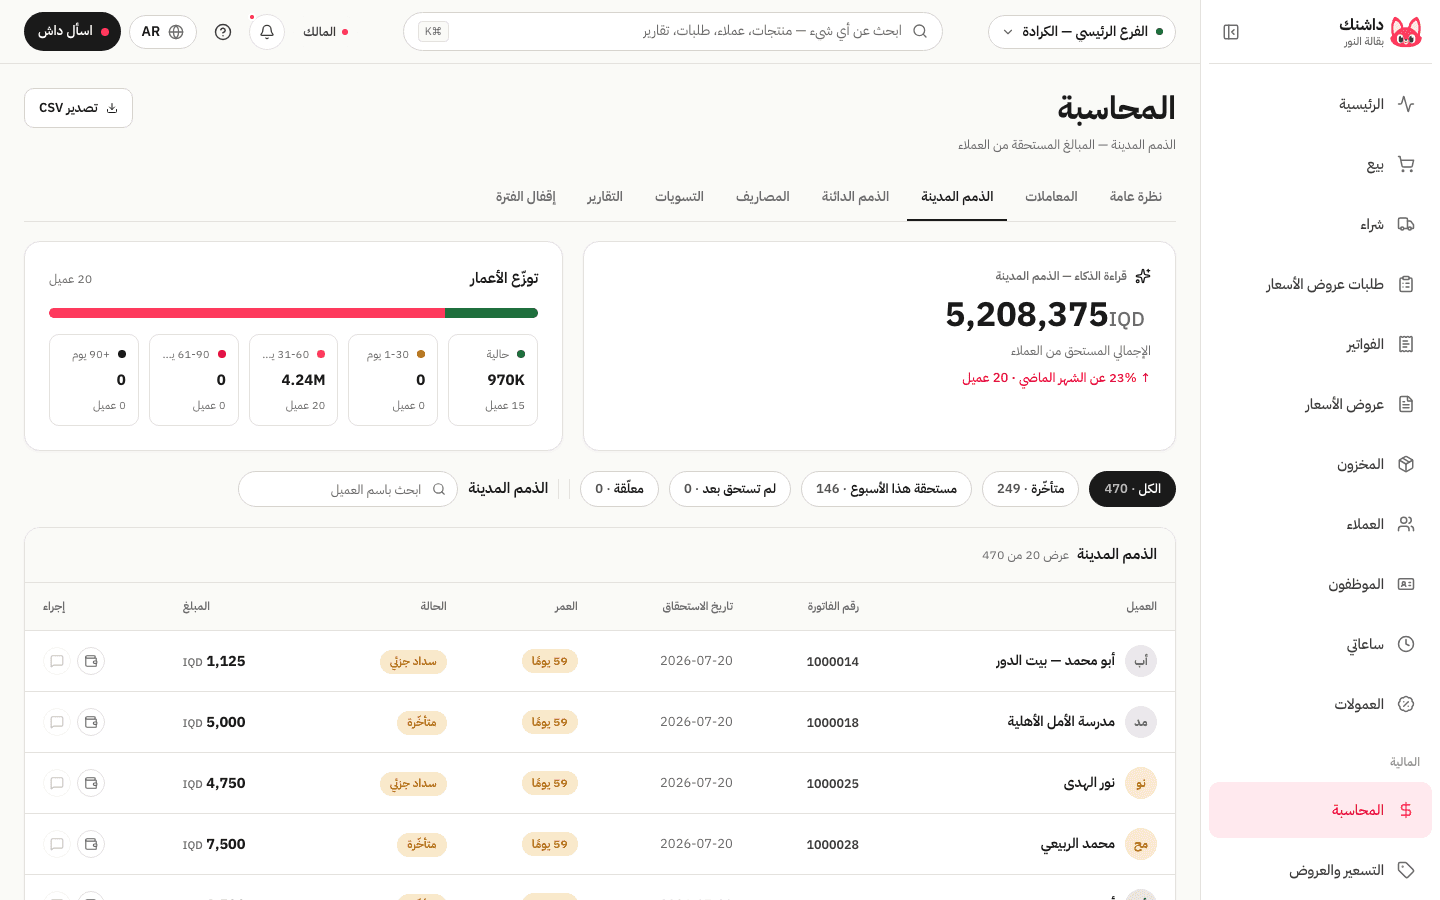Open payment wallet icon for invoice 1000018
The width and height of the screenshot is (1440, 900).
91,722
